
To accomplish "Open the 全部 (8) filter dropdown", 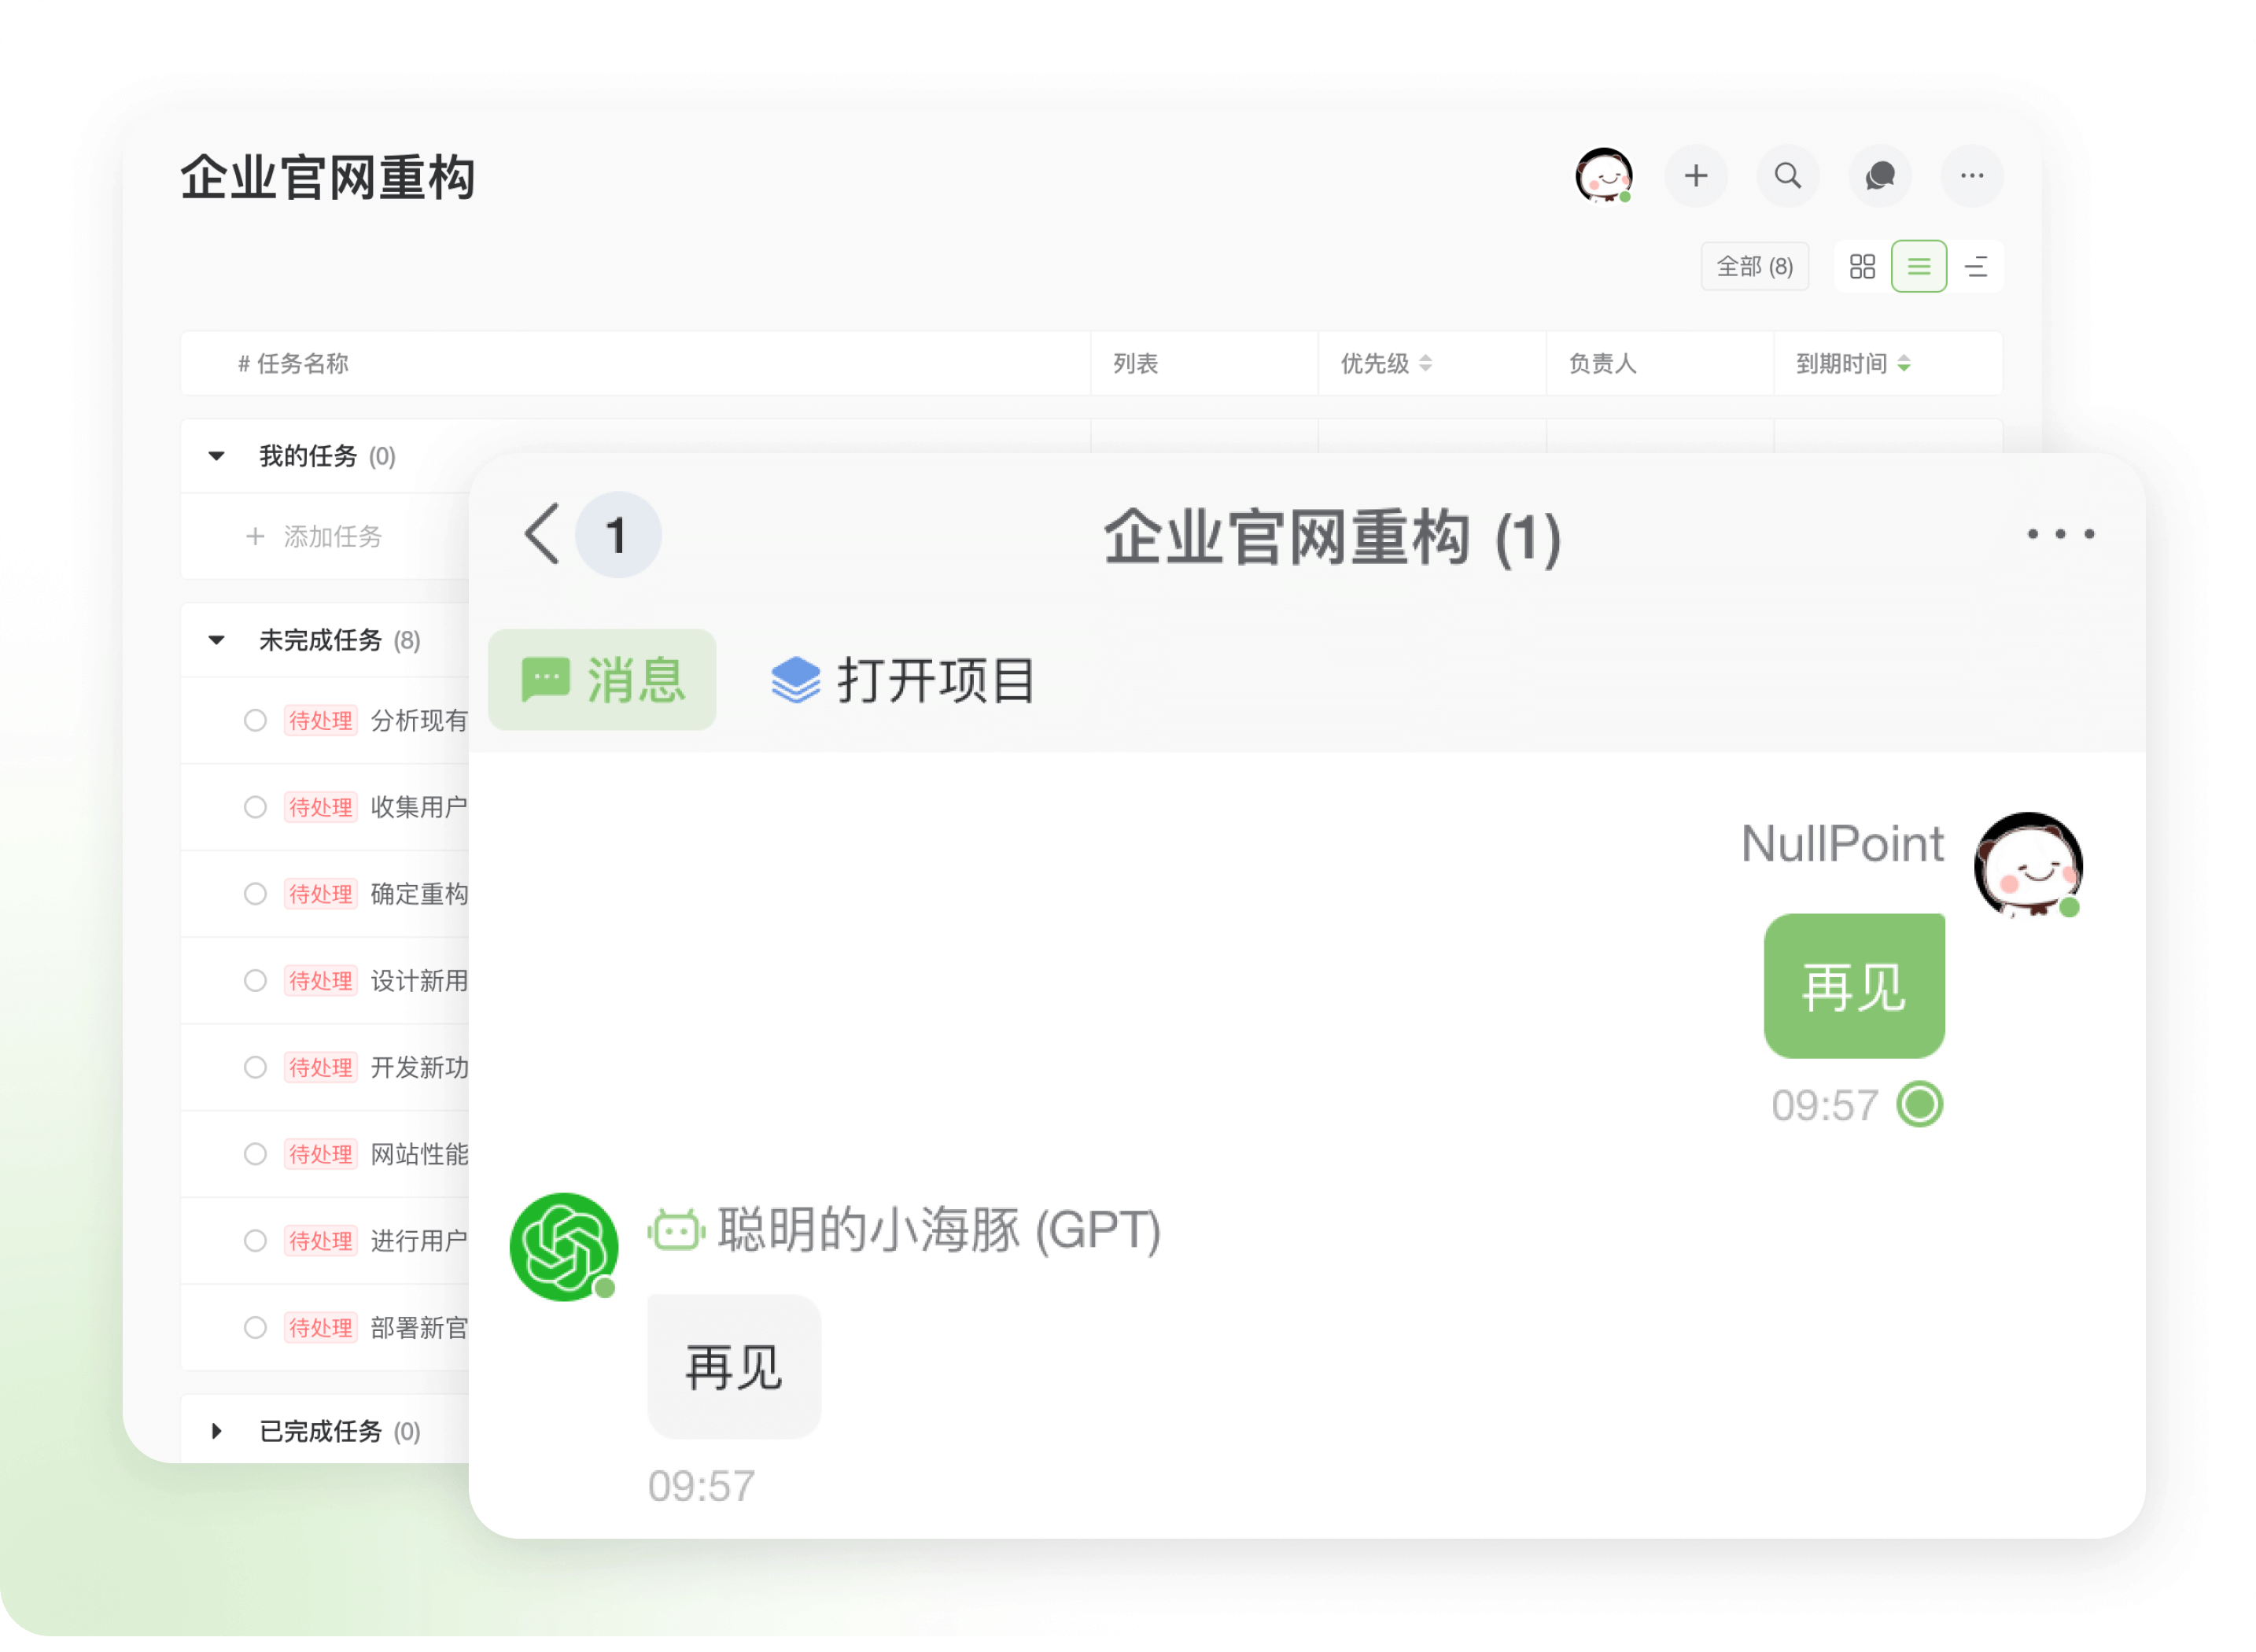I will tap(1755, 266).
